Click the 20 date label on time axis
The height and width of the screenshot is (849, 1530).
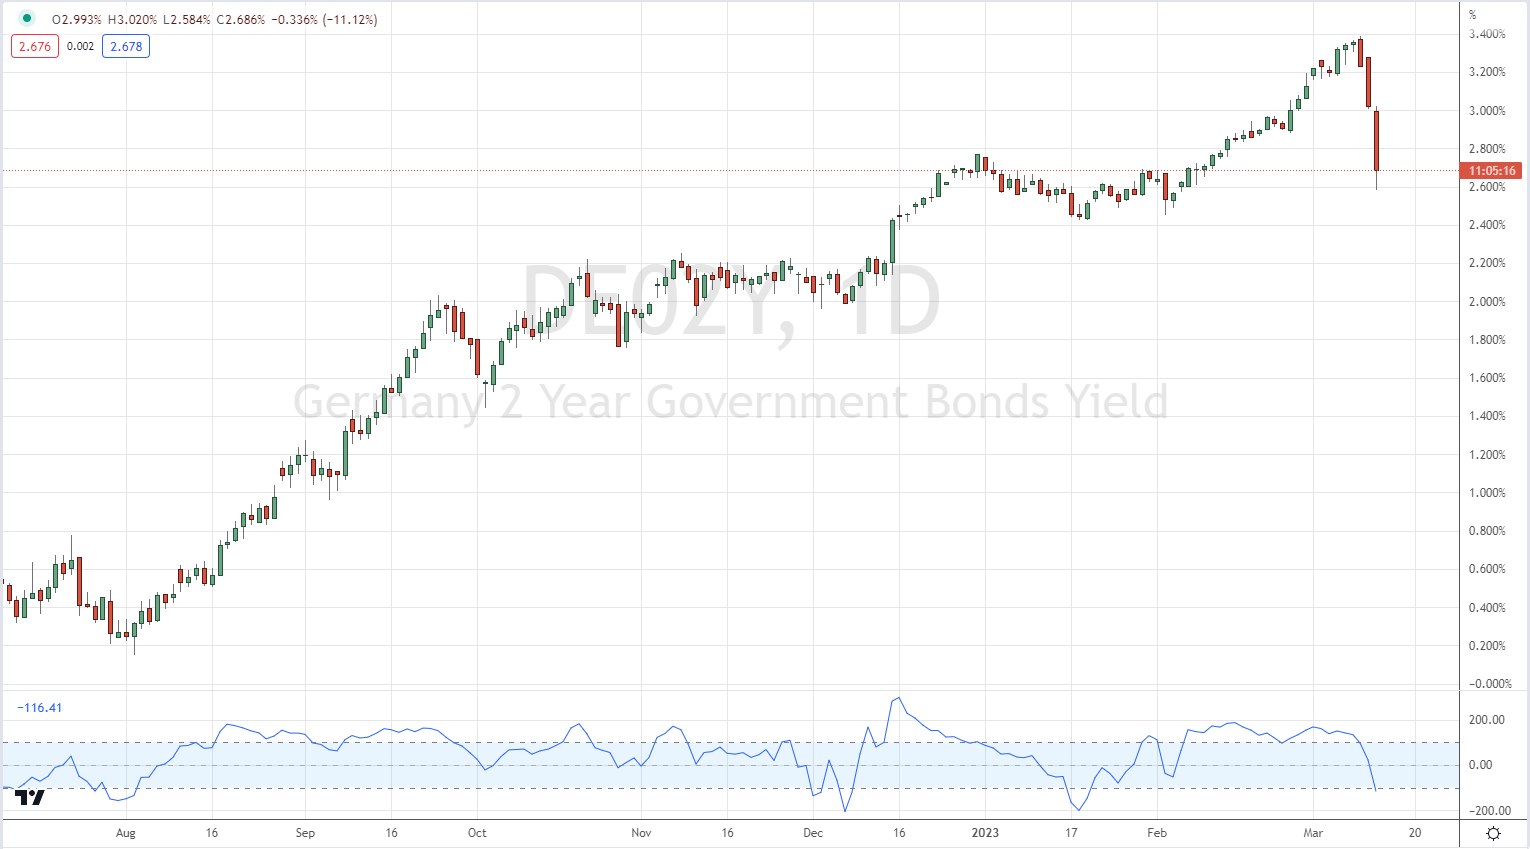coord(1415,833)
